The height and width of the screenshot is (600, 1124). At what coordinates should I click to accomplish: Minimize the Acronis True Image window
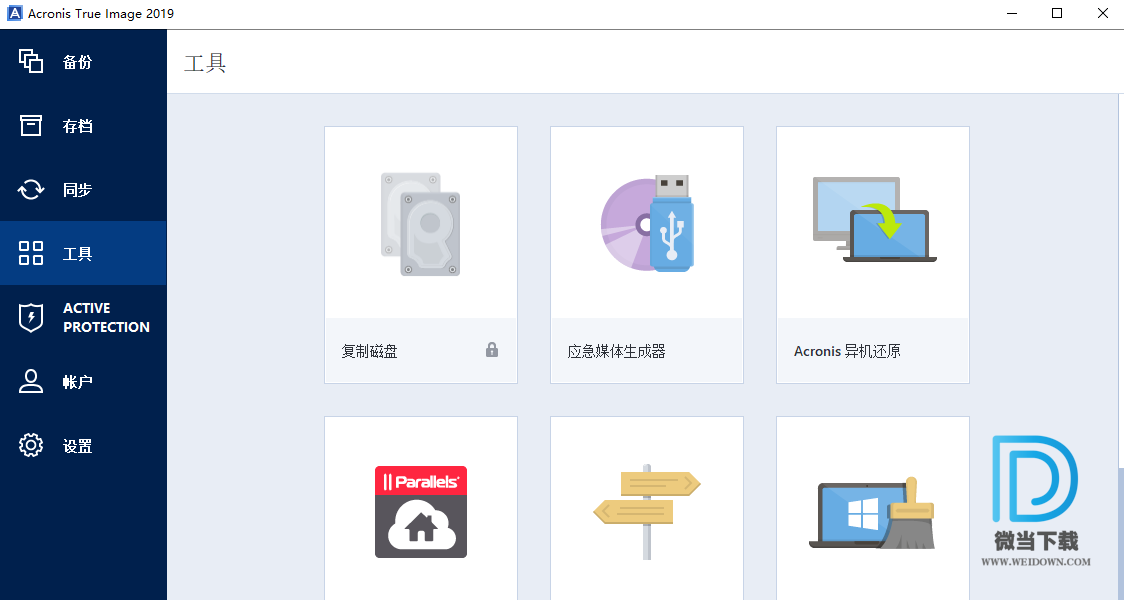[x=1011, y=14]
